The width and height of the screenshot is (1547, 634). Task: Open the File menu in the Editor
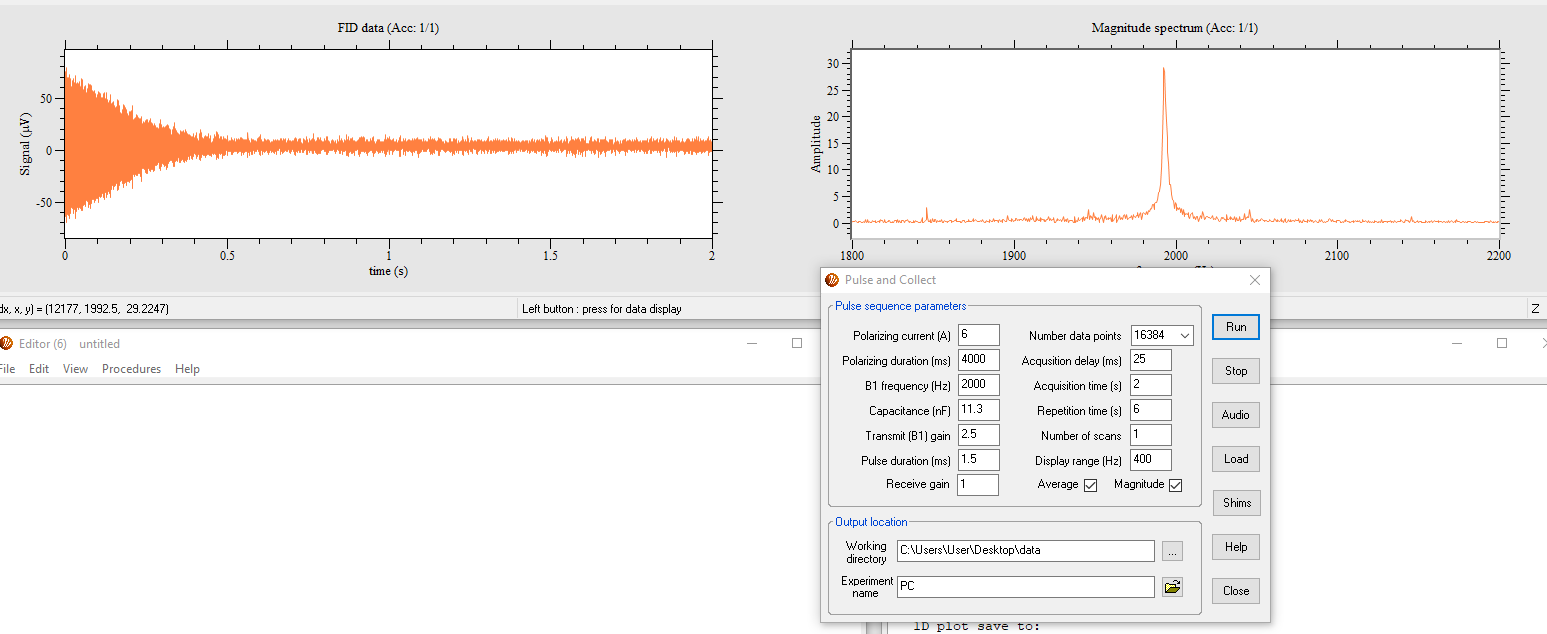[8, 368]
